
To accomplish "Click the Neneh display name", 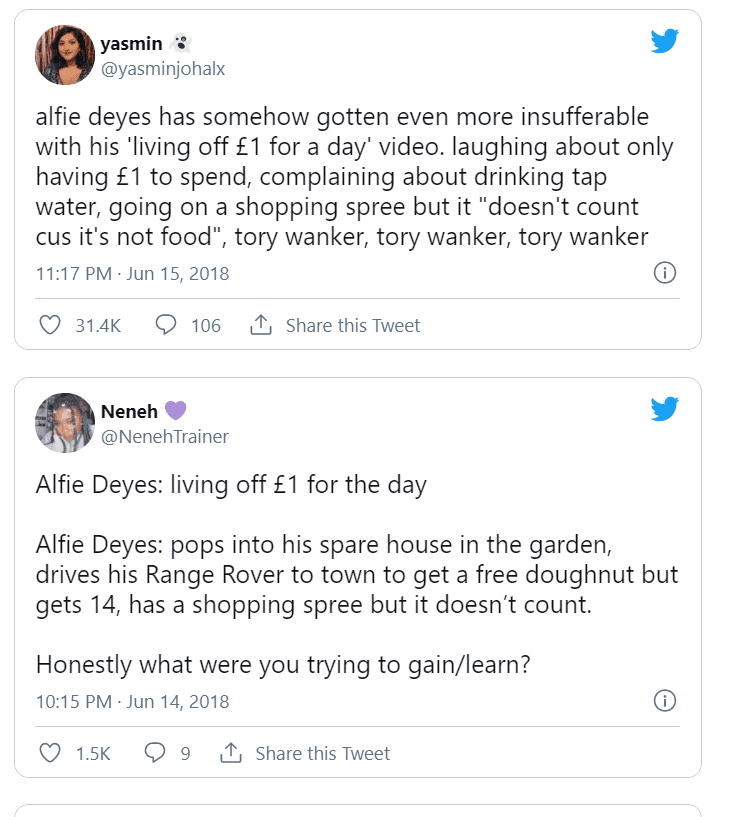I will coord(129,412).
